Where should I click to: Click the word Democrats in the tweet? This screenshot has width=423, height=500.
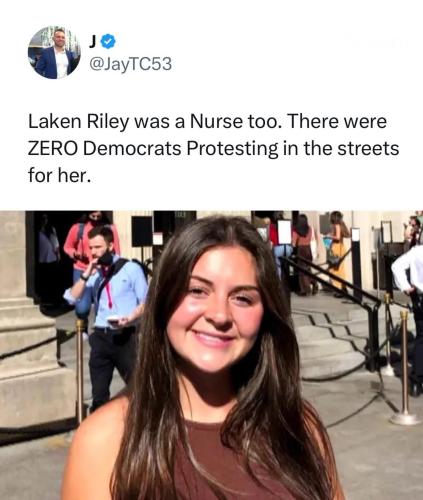[132, 148]
